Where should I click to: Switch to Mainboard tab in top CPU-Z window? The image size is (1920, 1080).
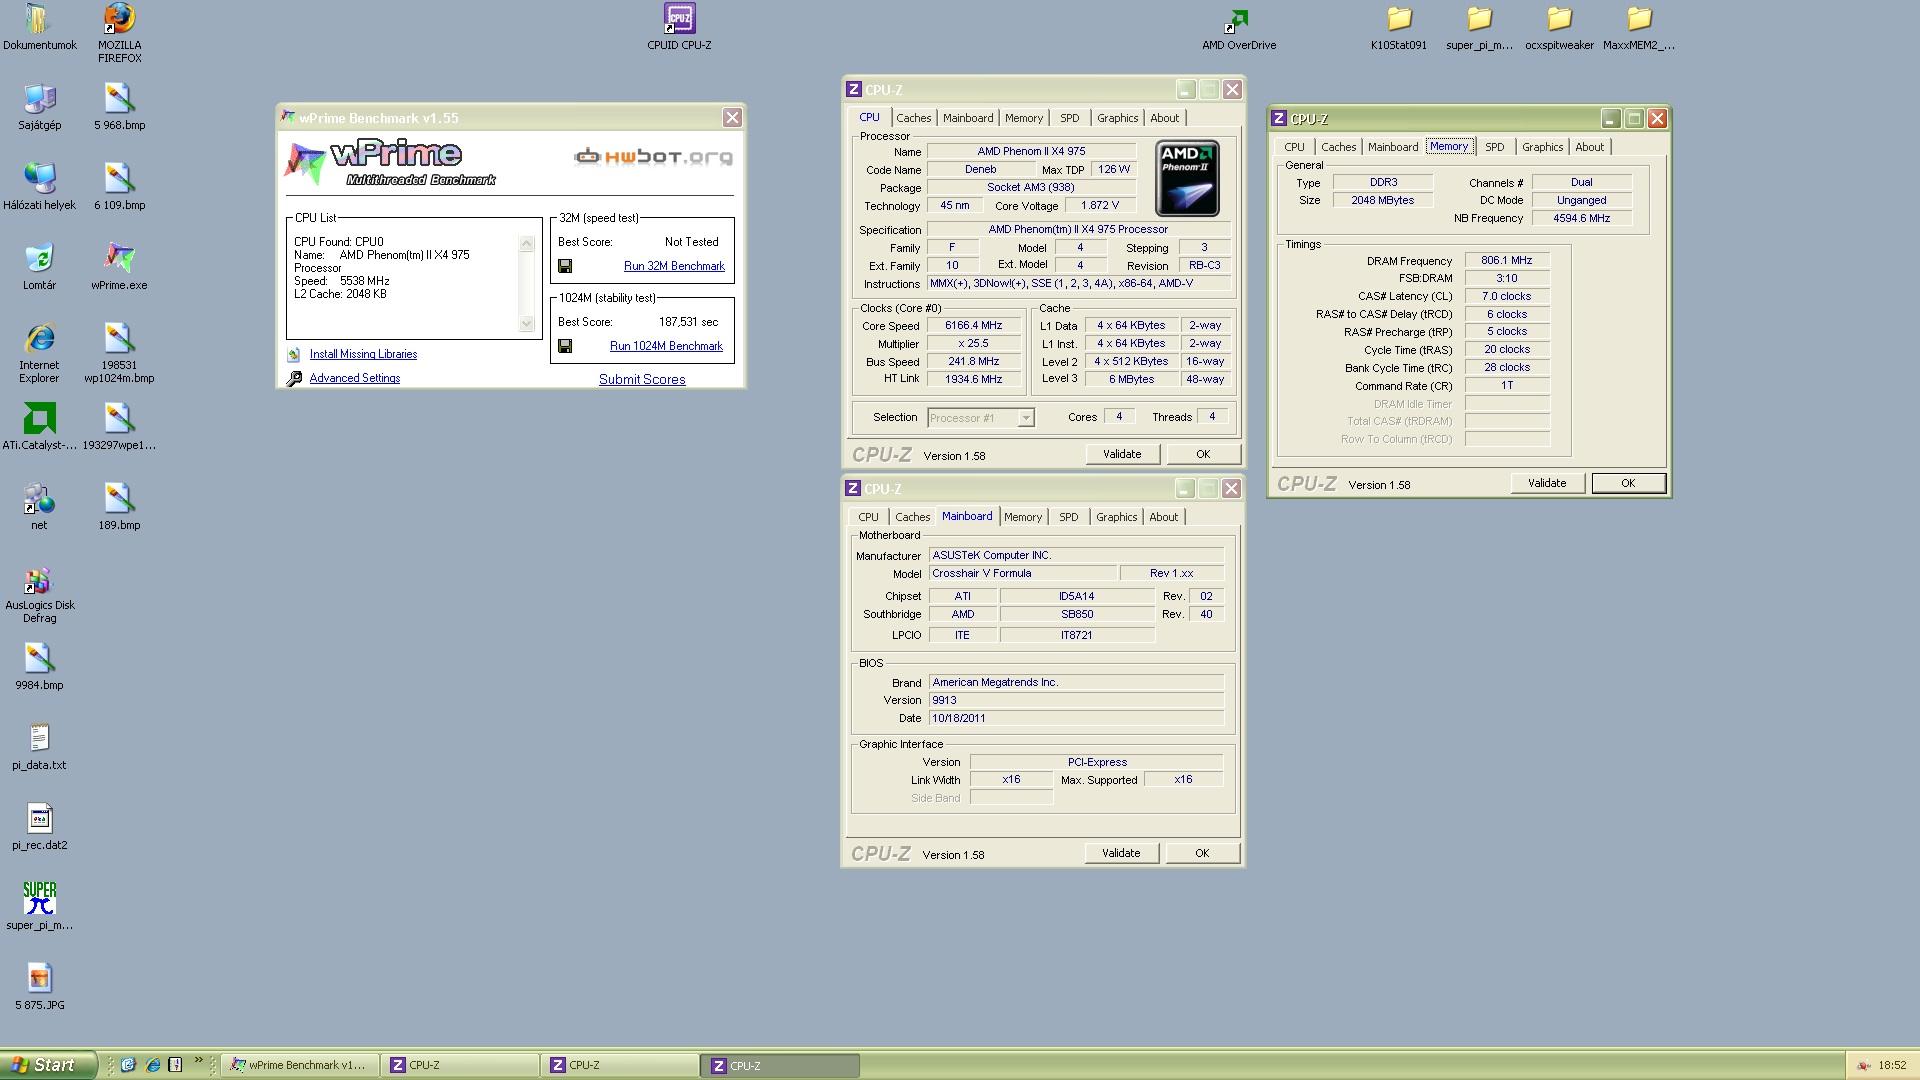pyautogui.click(x=968, y=118)
